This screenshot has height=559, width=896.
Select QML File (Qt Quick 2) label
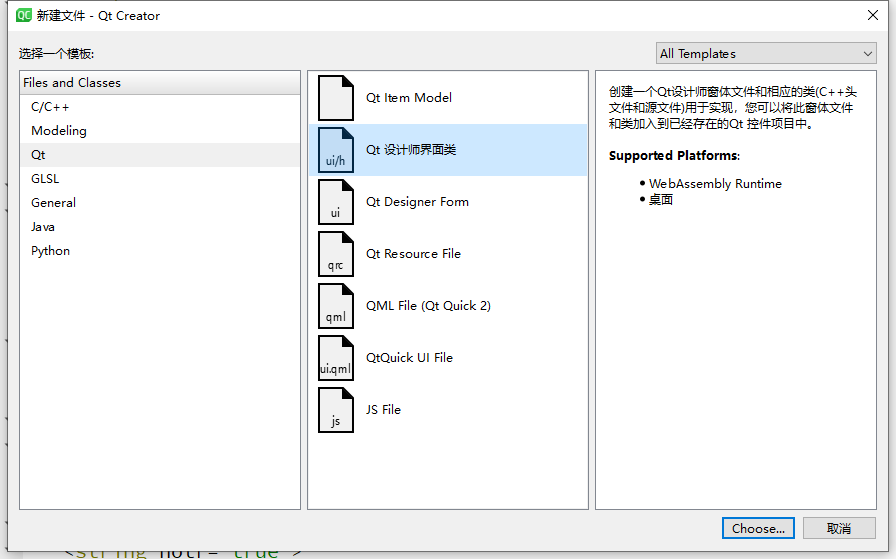click(x=428, y=306)
